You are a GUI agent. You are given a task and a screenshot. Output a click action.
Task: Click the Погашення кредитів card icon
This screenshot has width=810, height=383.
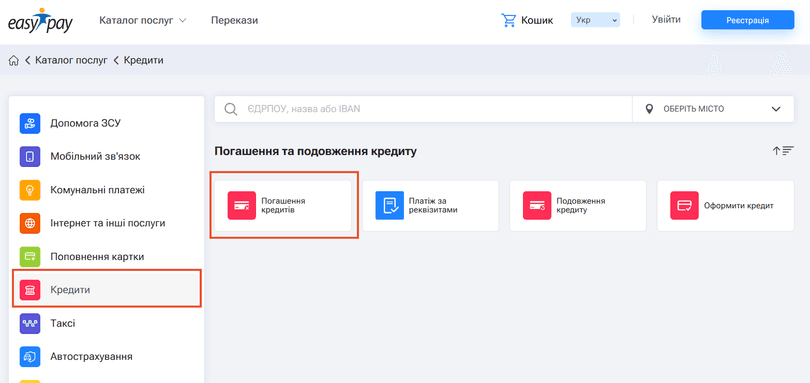(x=242, y=206)
